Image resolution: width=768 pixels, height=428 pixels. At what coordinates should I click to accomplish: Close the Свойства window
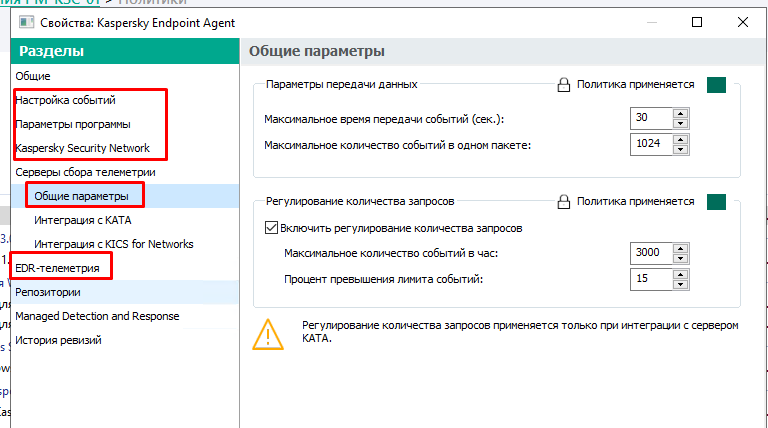(743, 22)
